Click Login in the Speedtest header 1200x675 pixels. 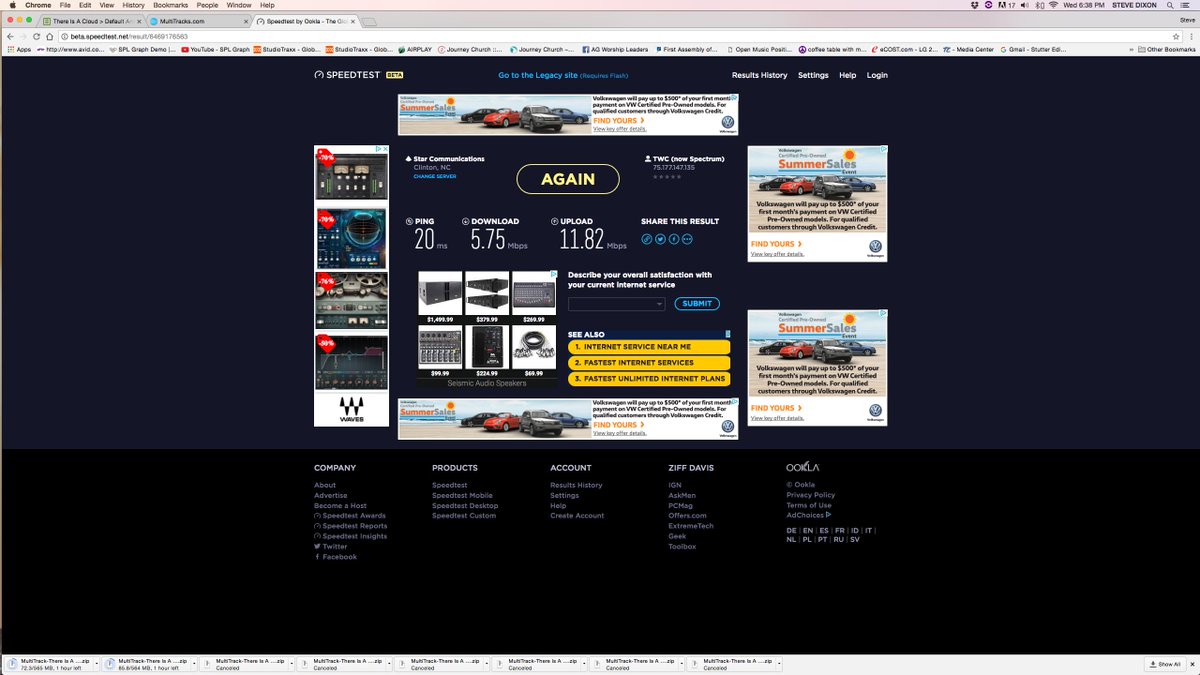(x=877, y=75)
